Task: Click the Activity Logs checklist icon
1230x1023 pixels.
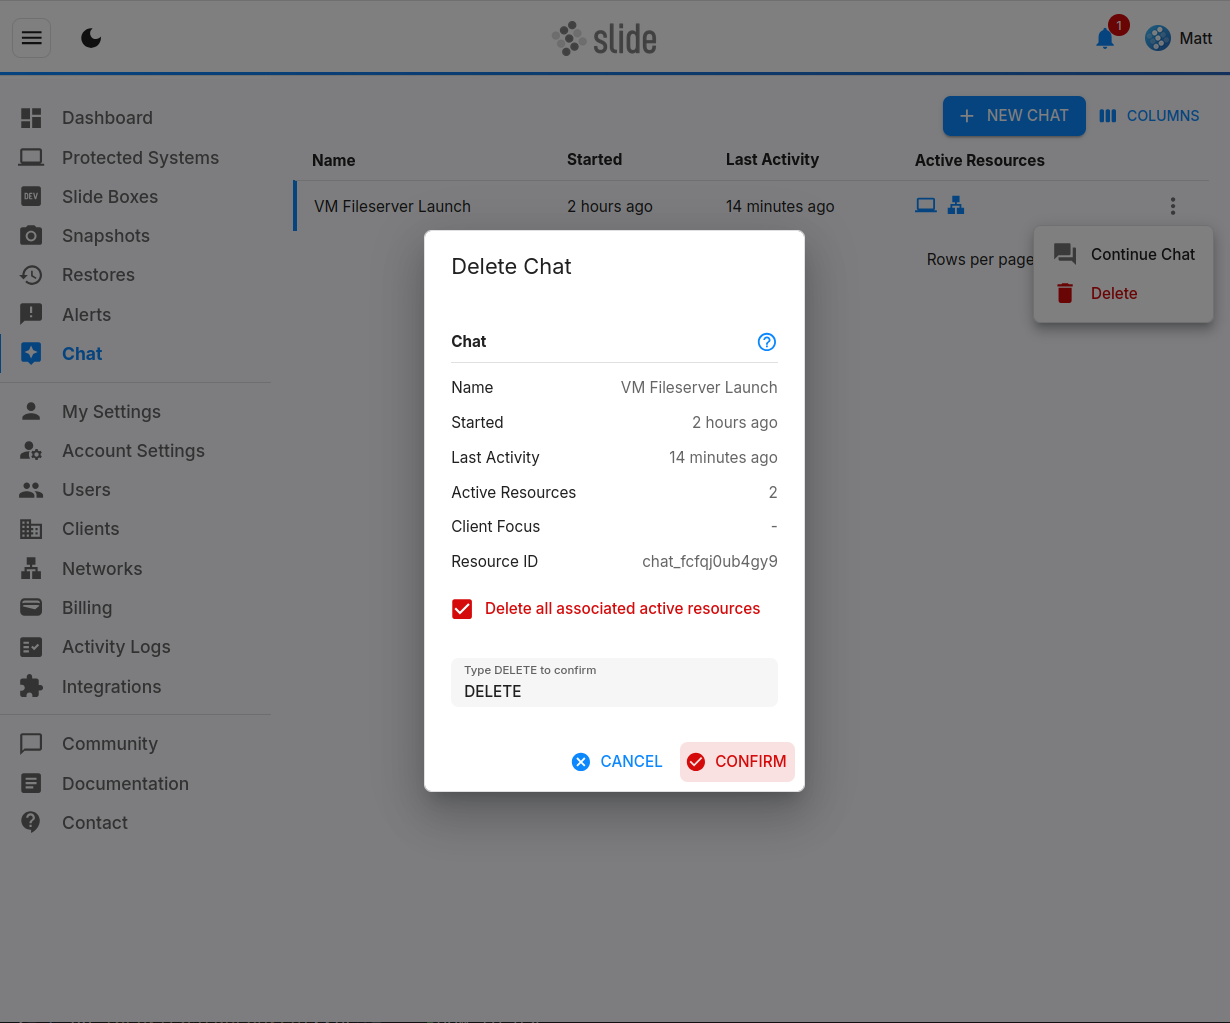Action: point(31,647)
